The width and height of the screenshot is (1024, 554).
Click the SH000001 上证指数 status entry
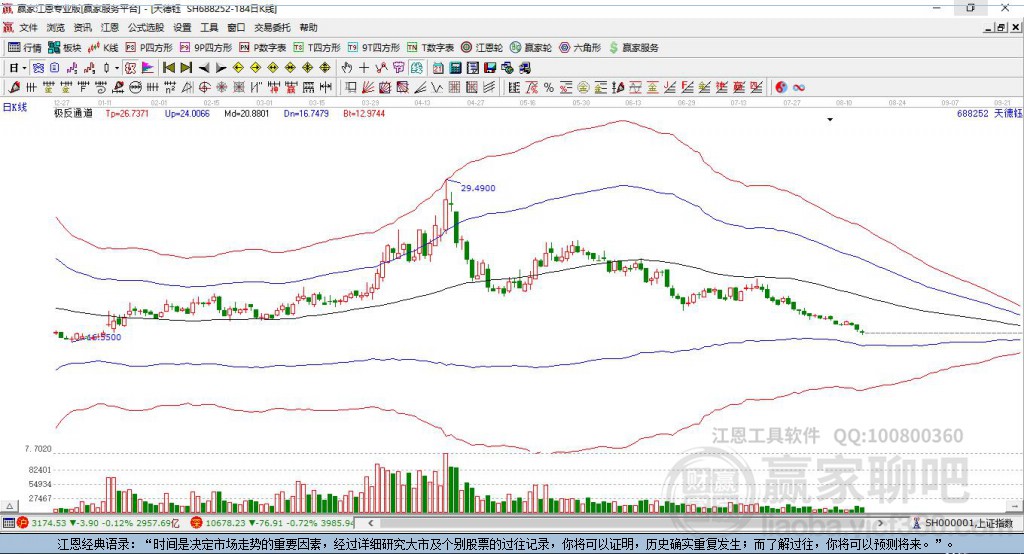click(x=963, y=523)
